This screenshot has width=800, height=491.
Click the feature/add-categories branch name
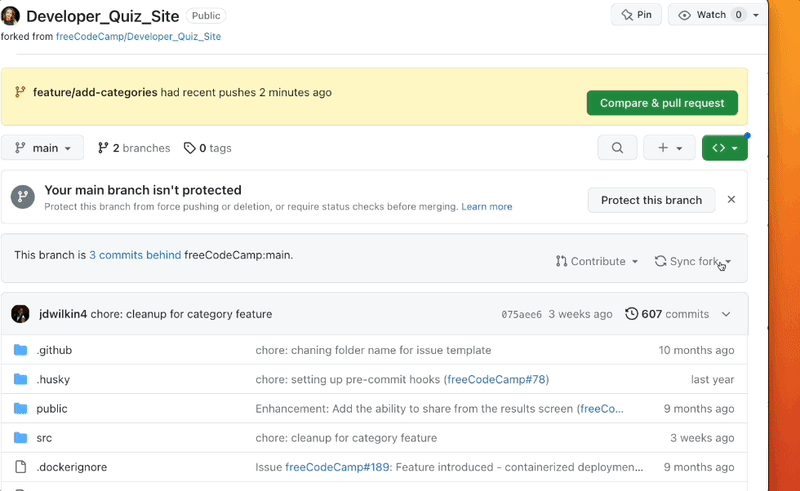pos(95,92)
